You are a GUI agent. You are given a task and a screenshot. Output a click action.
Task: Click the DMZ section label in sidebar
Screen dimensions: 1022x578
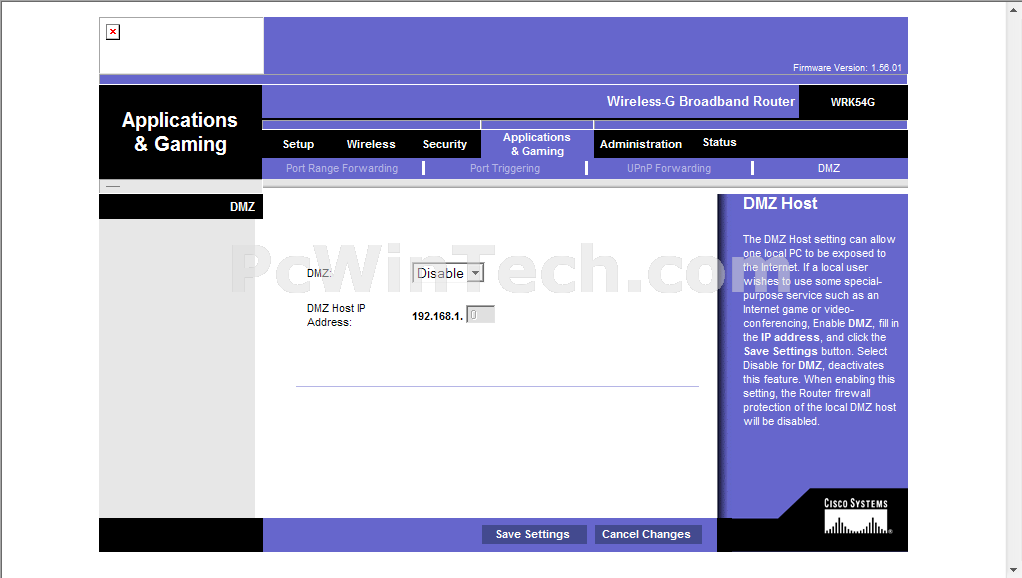pos(242,207)
